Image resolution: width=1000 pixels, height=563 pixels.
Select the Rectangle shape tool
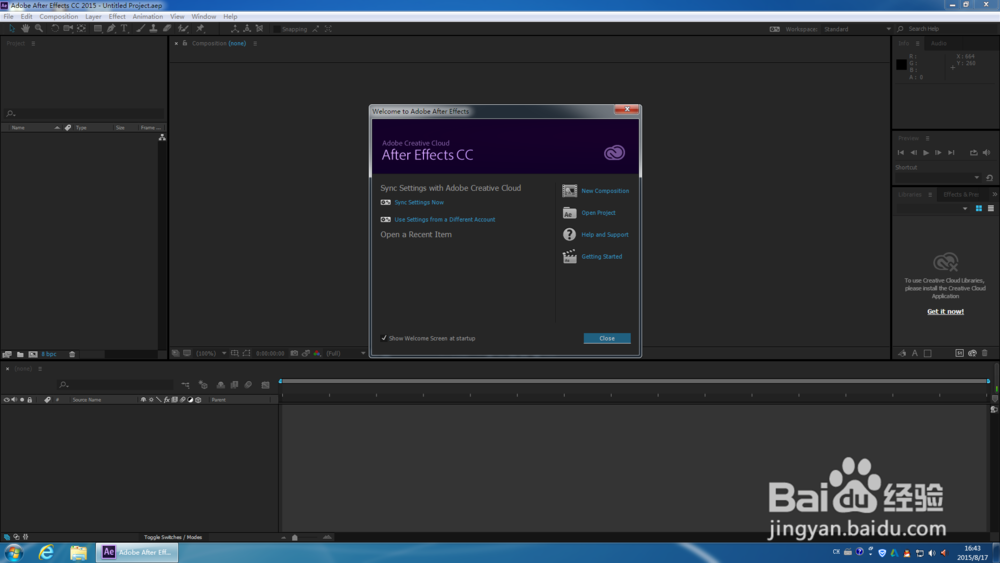pyautogui.click(x=98, y=29)
